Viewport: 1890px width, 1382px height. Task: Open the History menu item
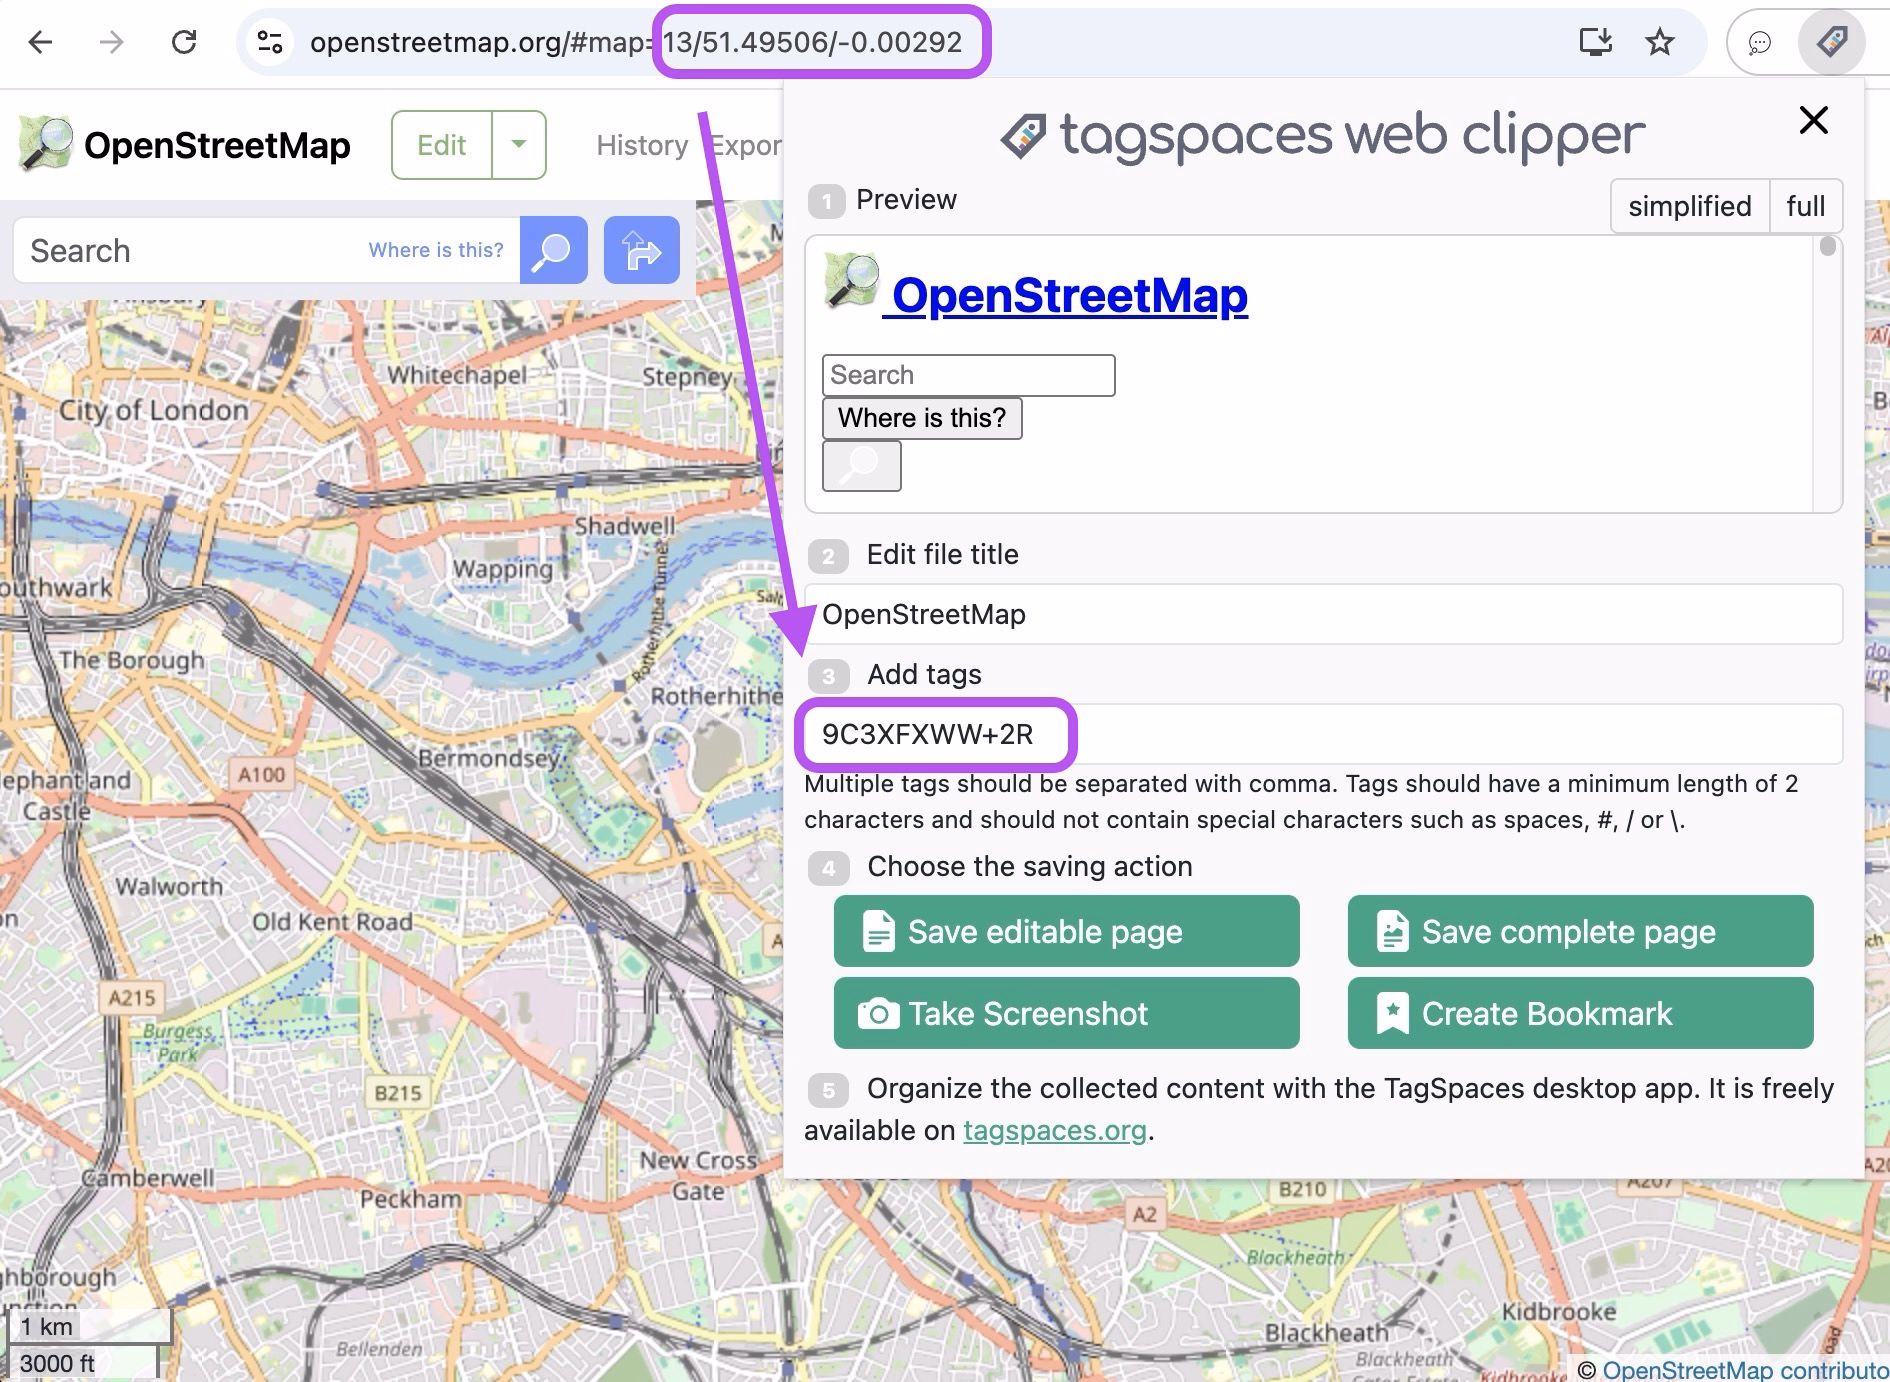641,145
